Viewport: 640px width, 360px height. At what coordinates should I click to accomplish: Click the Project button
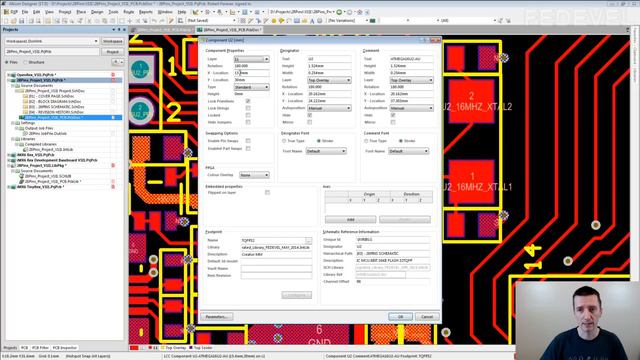pyautogui.click(x=113, y=52)
